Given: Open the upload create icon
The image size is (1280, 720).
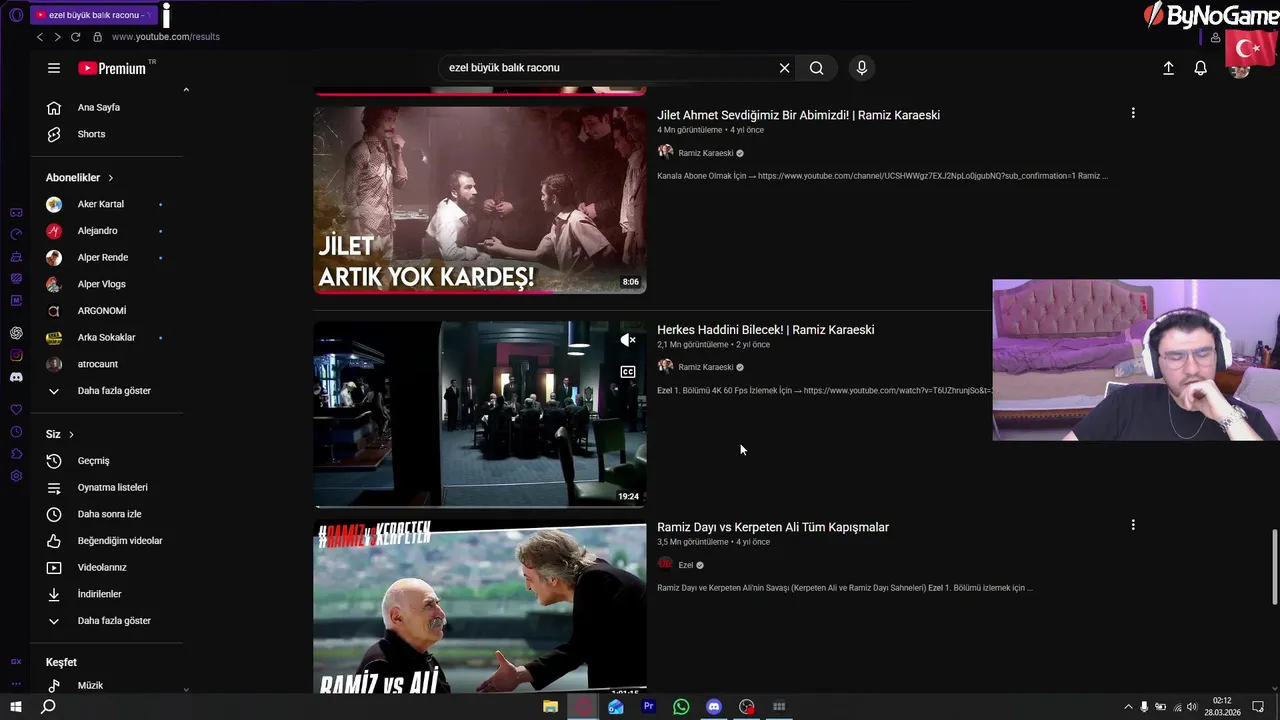Looking at the screenshot, I should pyautogui.click(x=1168, y=68).
